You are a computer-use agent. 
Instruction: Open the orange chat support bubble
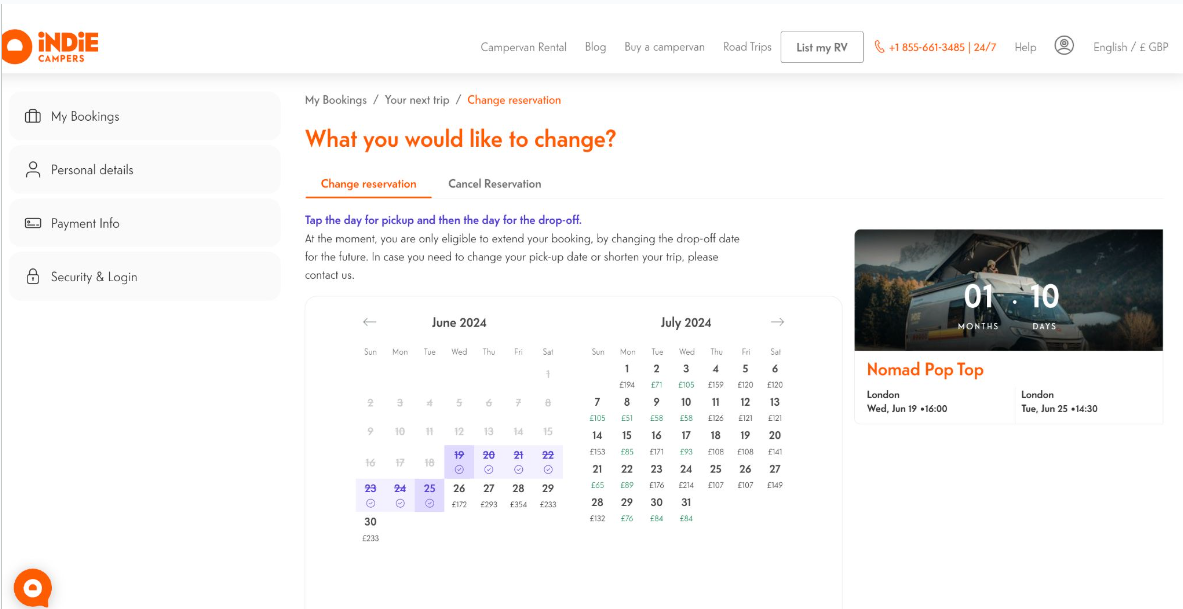pos(32,587)
